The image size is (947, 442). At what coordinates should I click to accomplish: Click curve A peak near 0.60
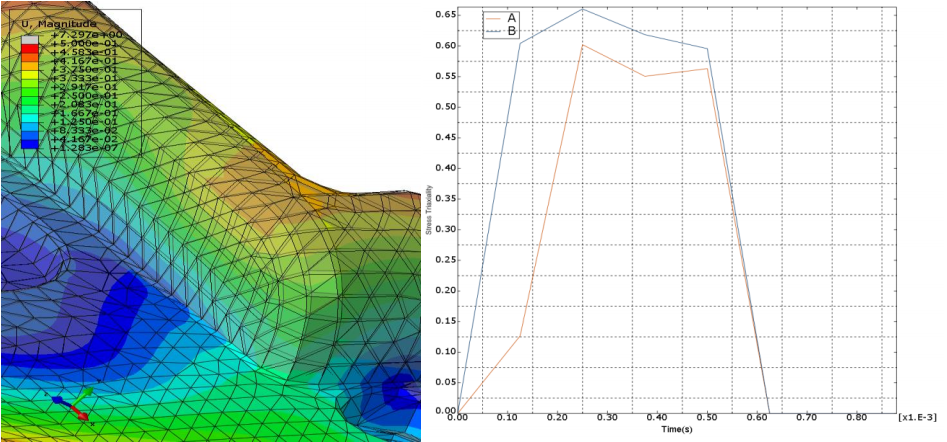pyautogui.click(x=582, y=45)
